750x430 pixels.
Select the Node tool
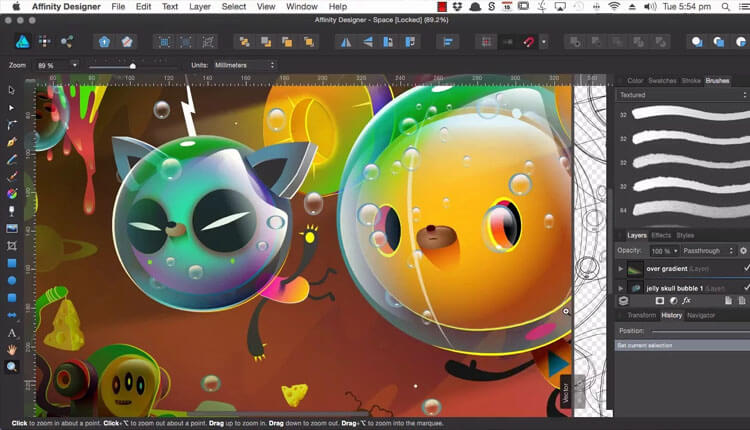coord(11,108)
